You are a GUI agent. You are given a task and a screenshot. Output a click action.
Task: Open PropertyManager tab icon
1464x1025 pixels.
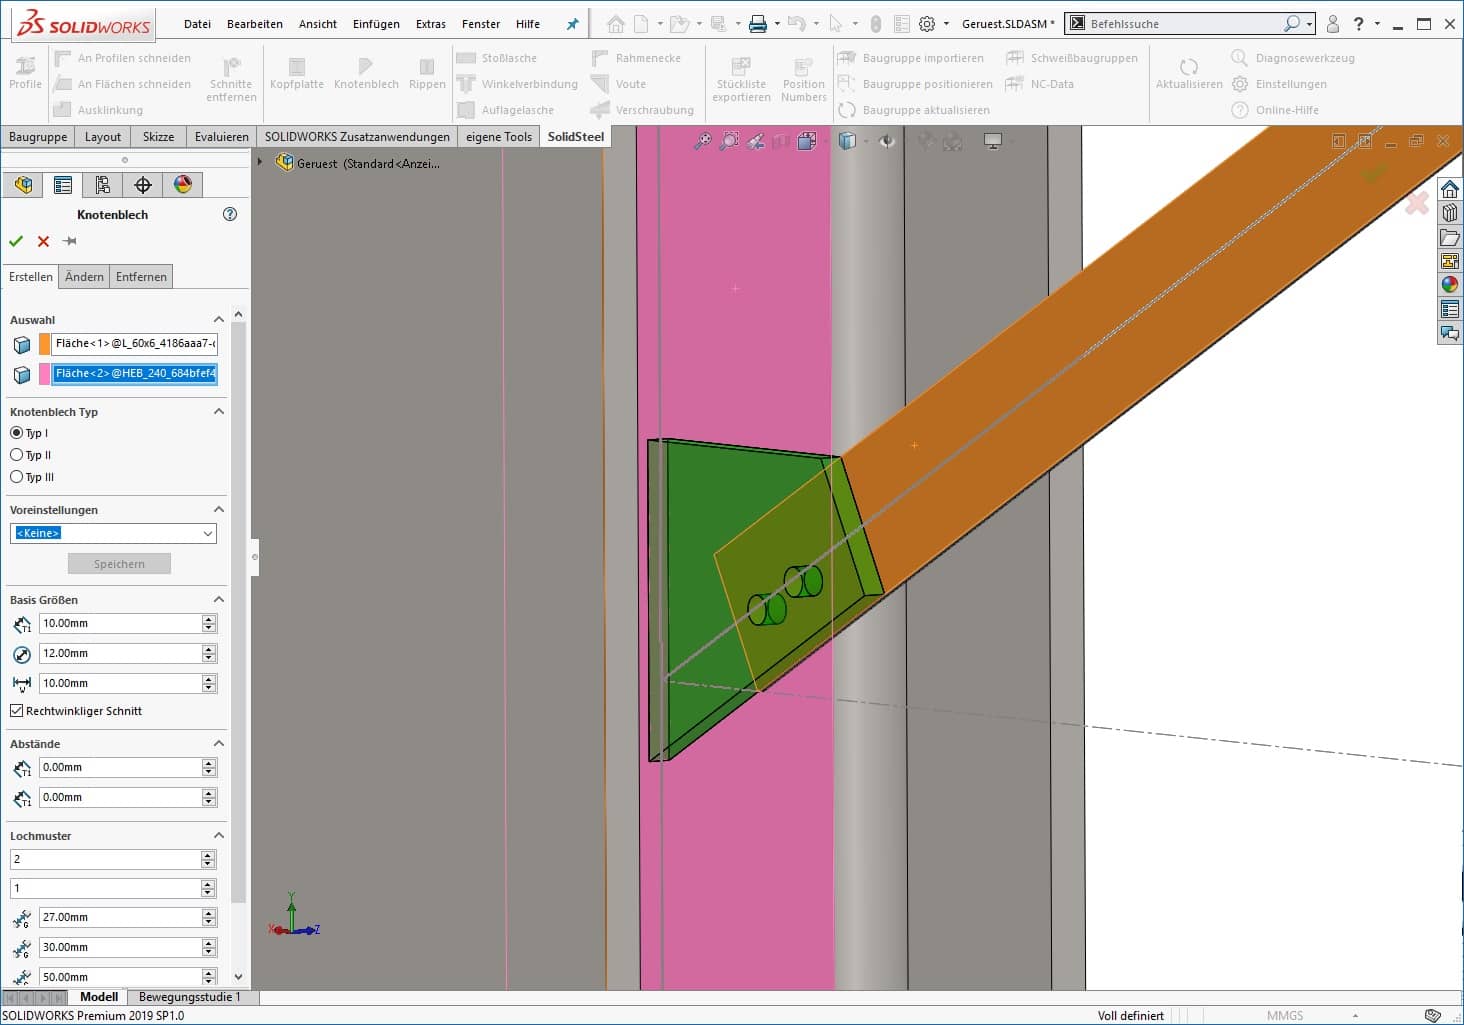coord(63,185)
